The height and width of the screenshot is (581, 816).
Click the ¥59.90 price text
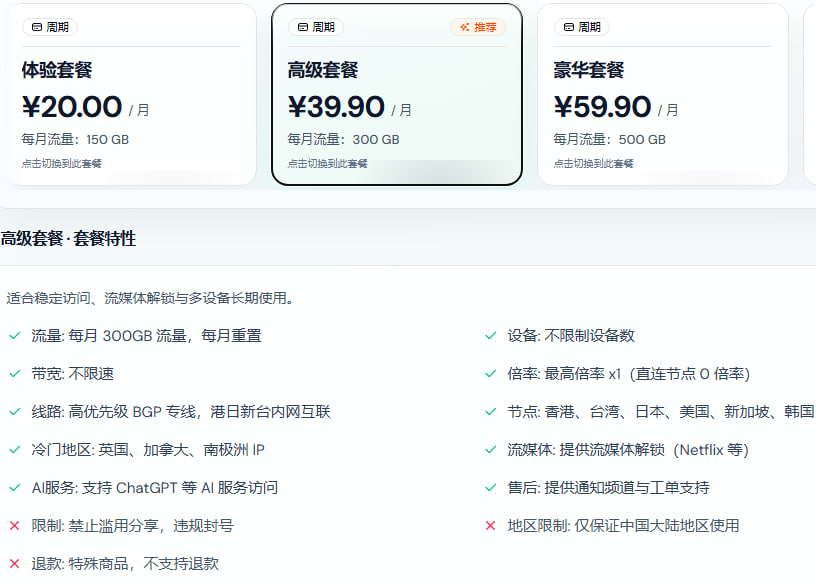pos(602,106)
